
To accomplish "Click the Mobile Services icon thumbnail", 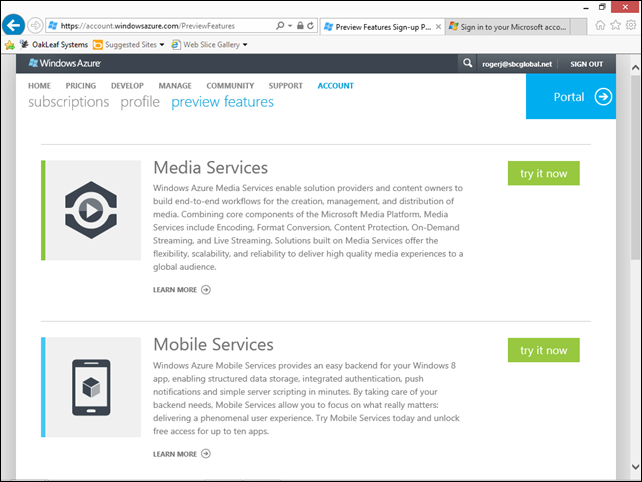I will point(91,387).
